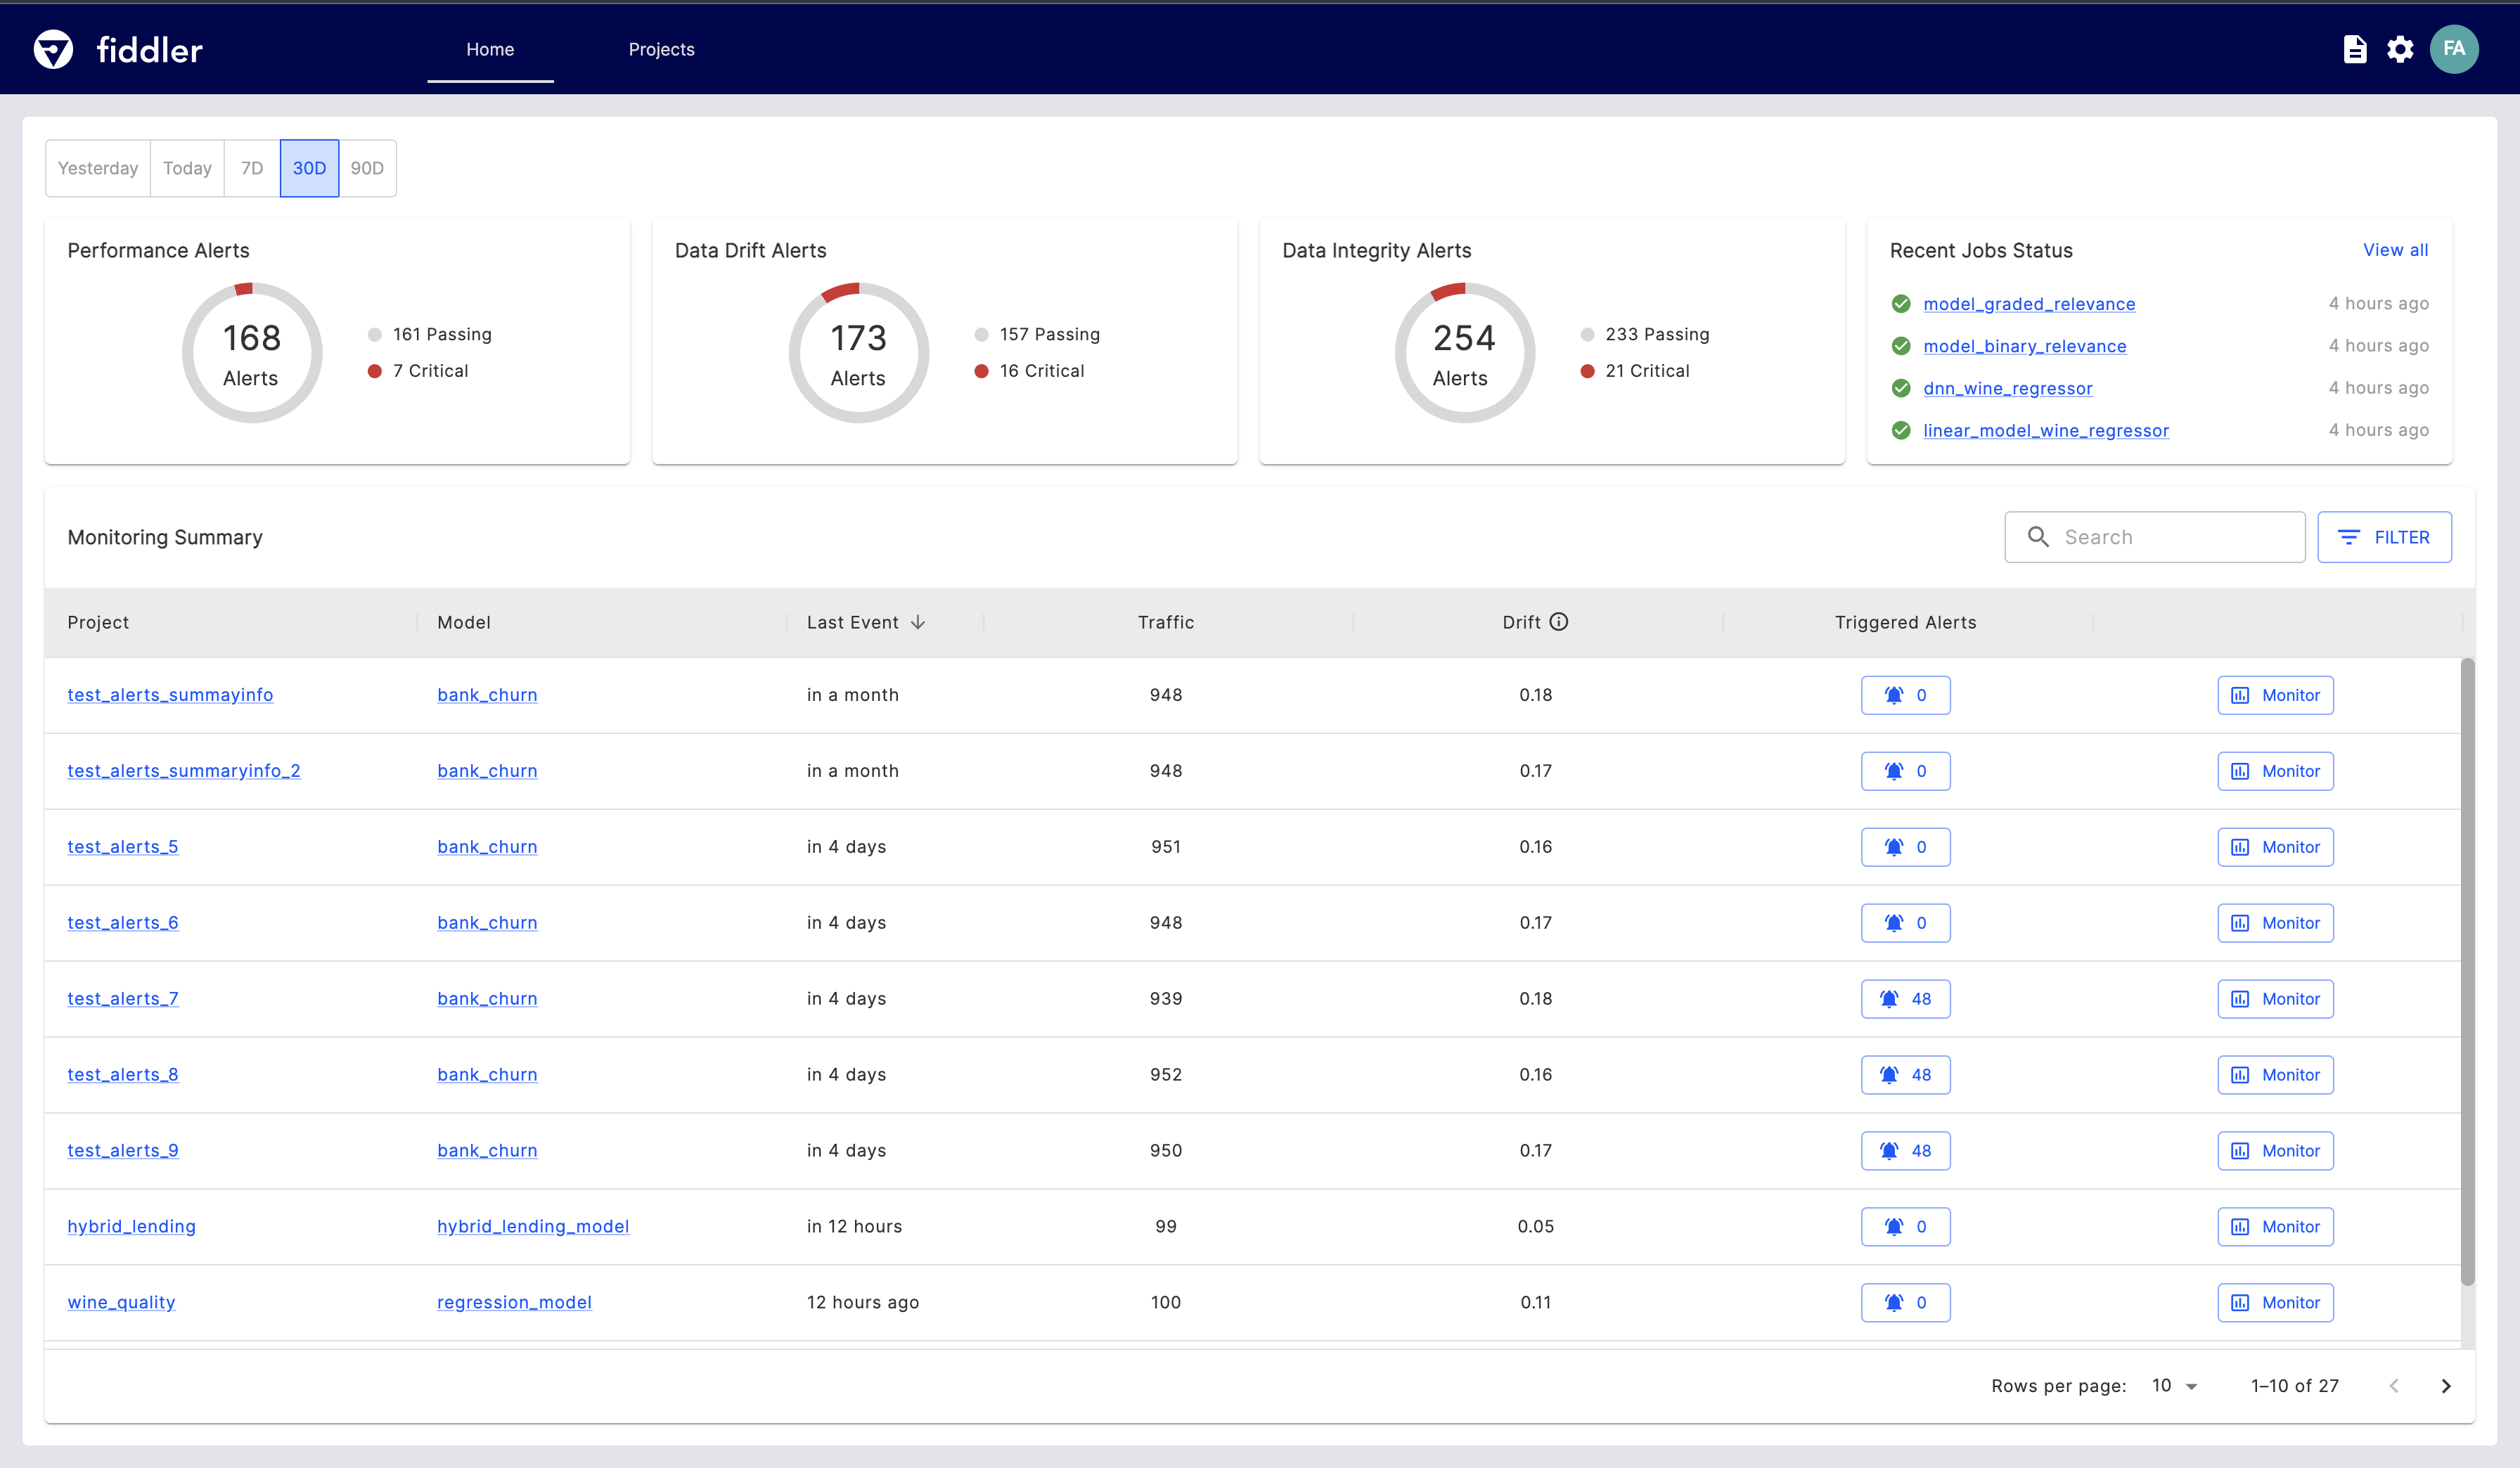Open the Rows per page dropdown
Screen dimensions: 2520x1468
(2174, 1386)
